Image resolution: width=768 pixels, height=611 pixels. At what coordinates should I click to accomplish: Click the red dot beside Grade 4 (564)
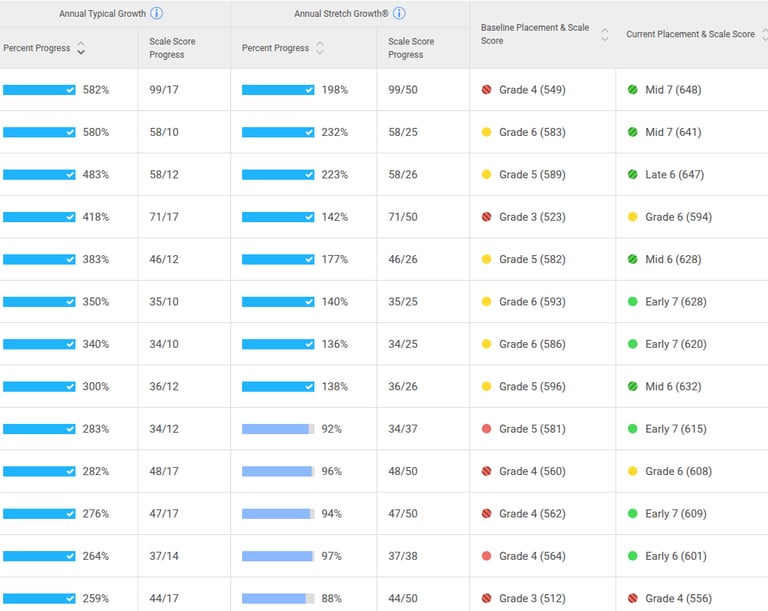point(486,556)
